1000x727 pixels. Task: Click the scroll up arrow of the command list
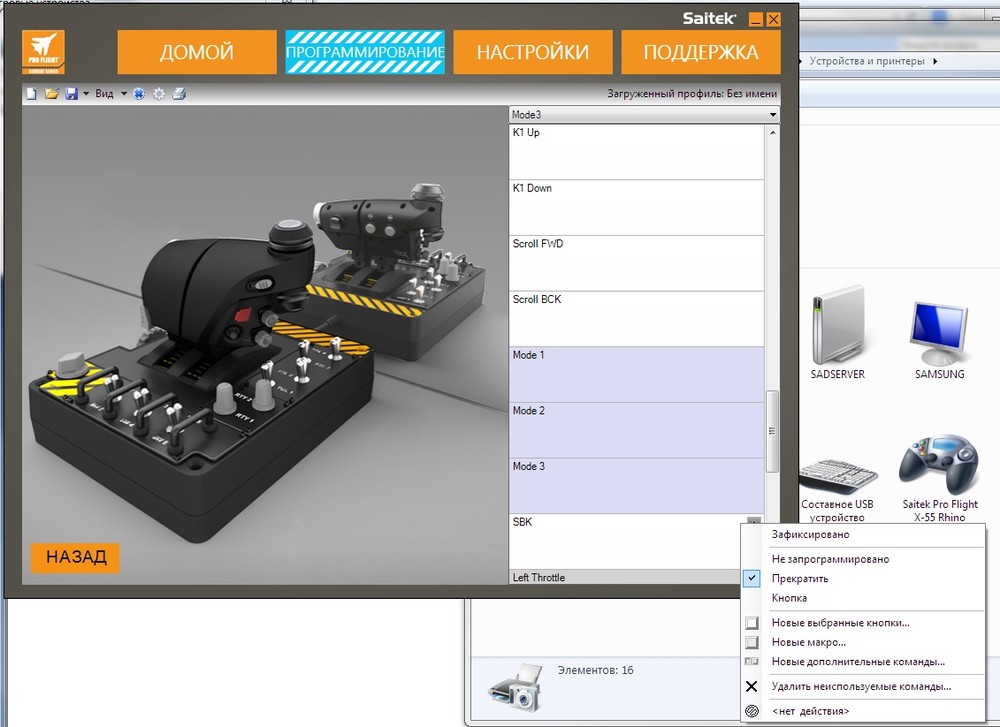pos(772,133)
